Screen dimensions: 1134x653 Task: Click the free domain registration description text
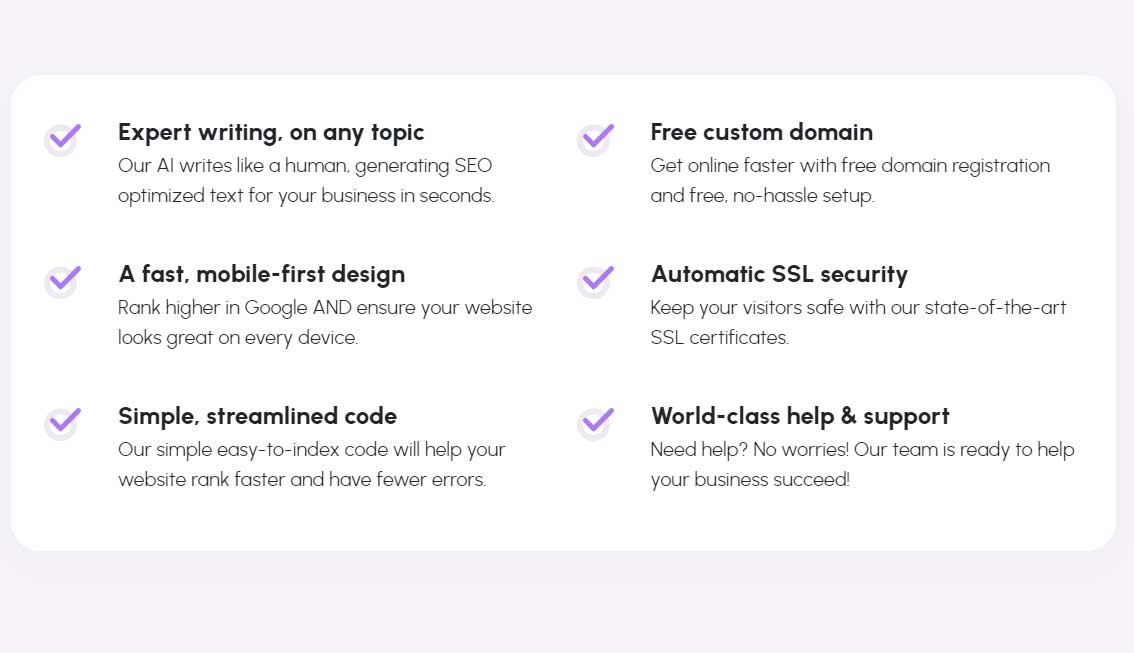coord(850,180)
